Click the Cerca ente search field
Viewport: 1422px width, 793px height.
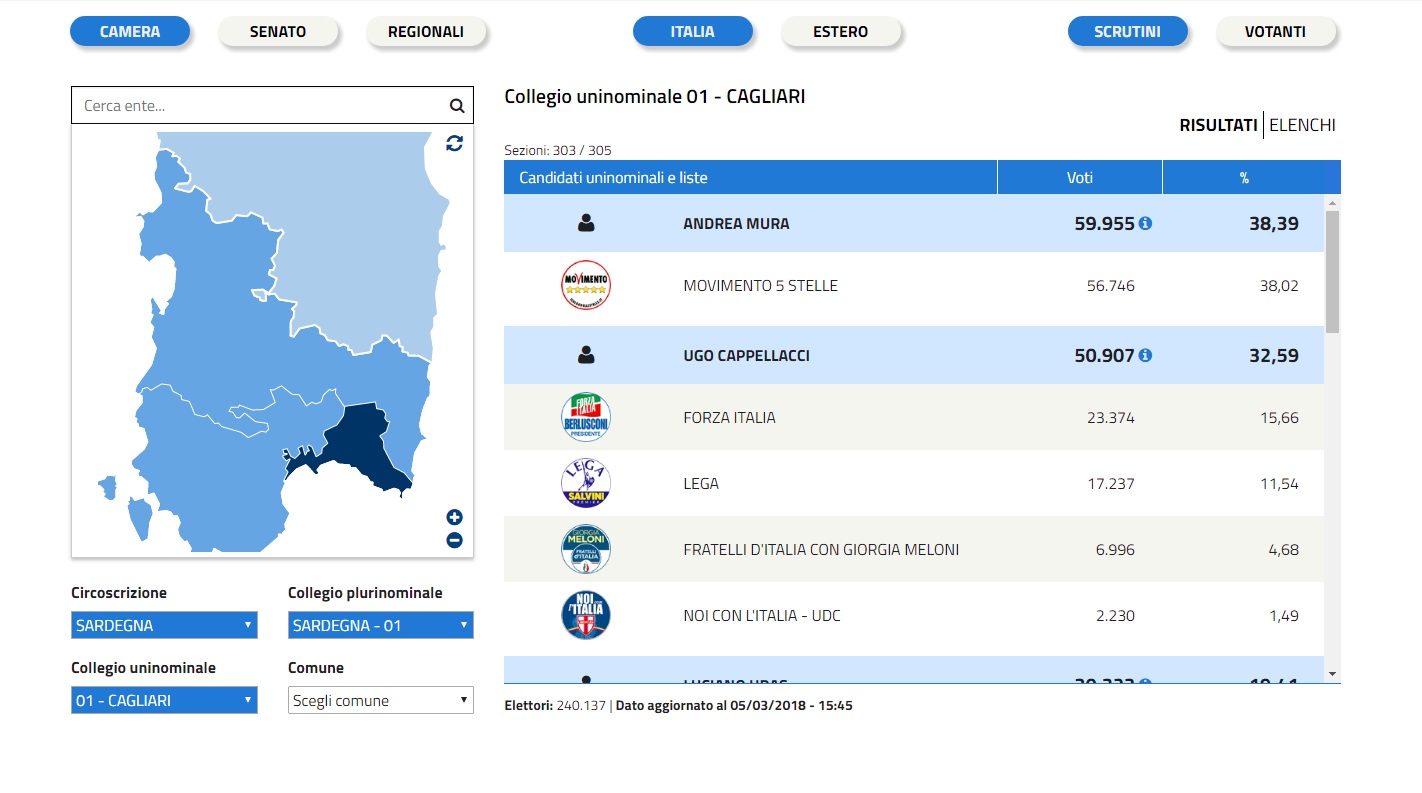coord(260,105)
